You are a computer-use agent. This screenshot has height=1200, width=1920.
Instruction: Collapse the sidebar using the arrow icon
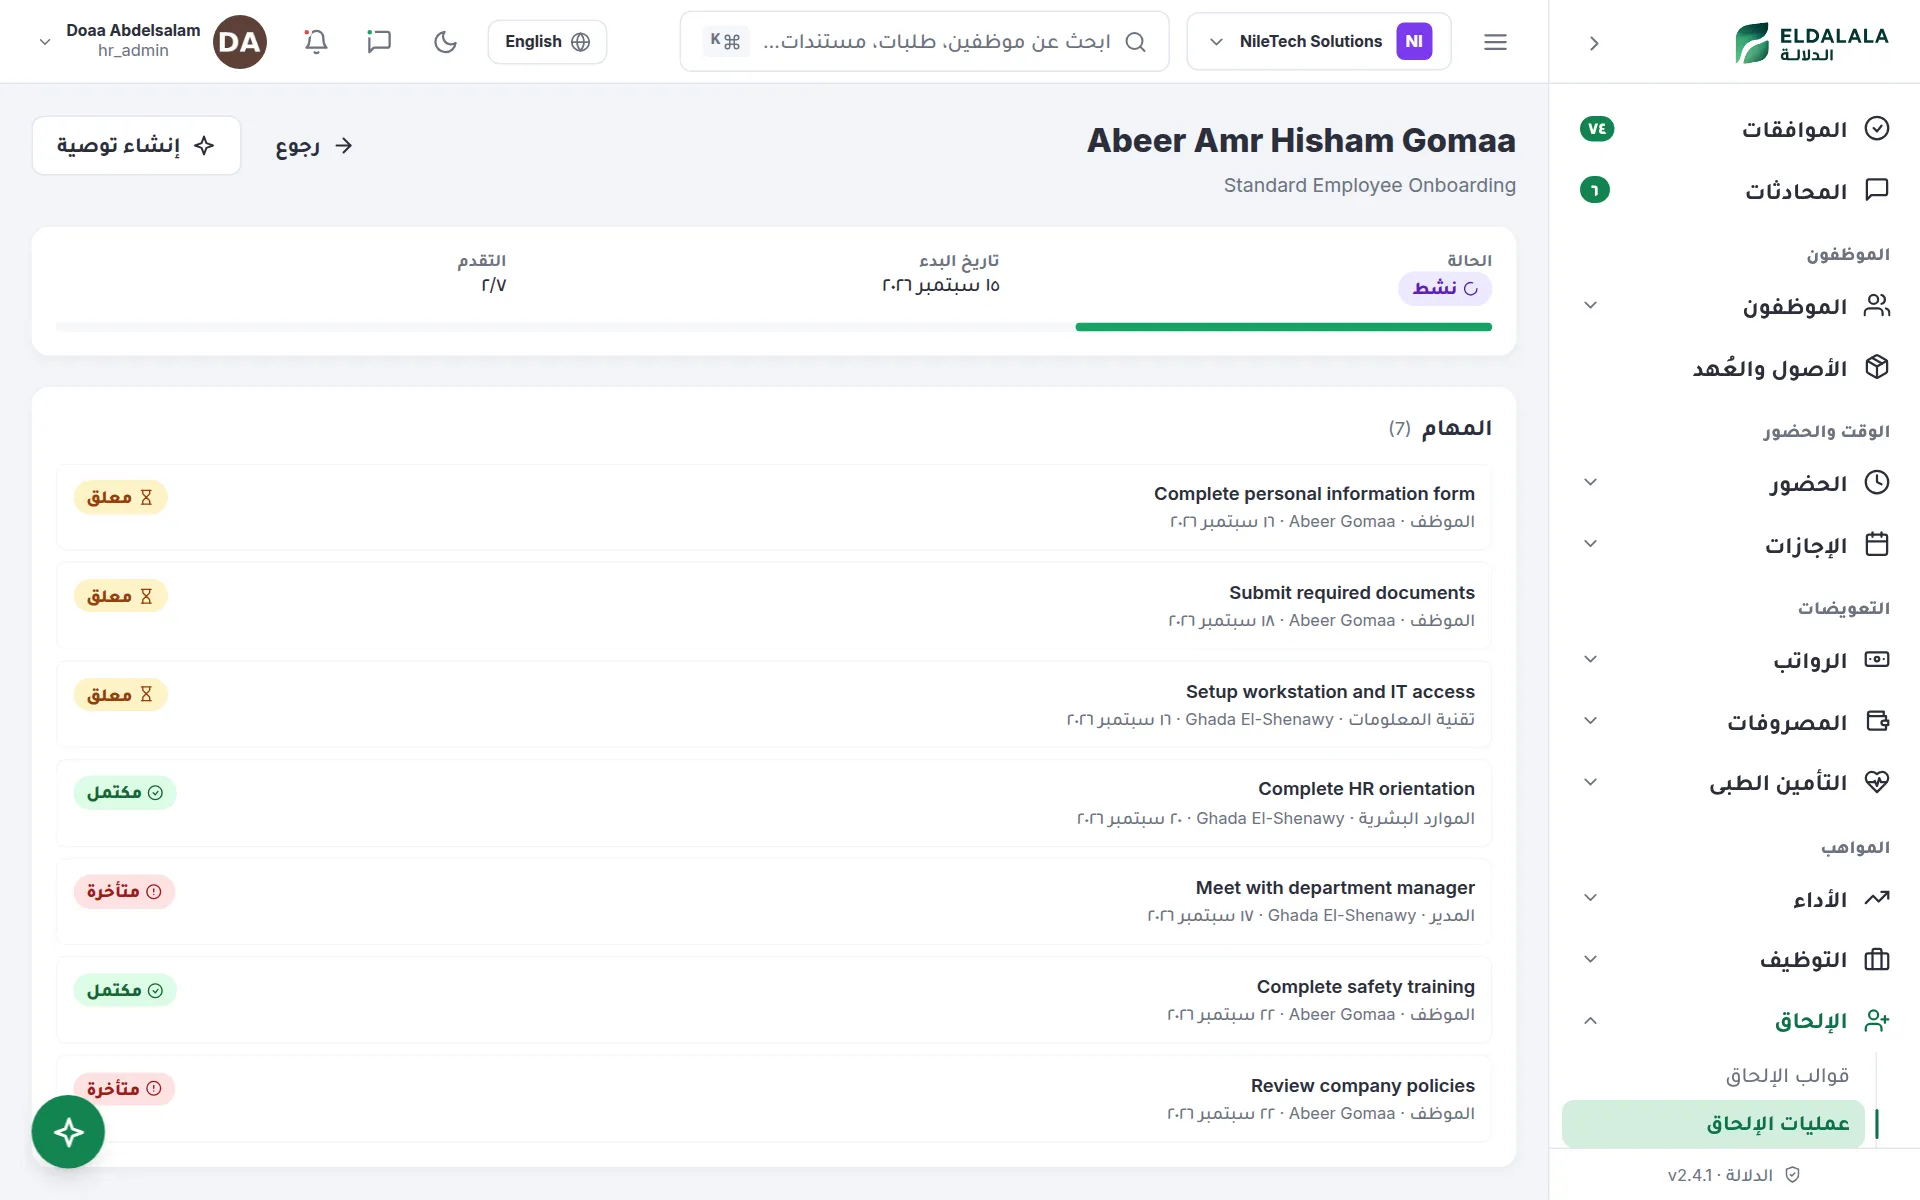(1594, 43)
